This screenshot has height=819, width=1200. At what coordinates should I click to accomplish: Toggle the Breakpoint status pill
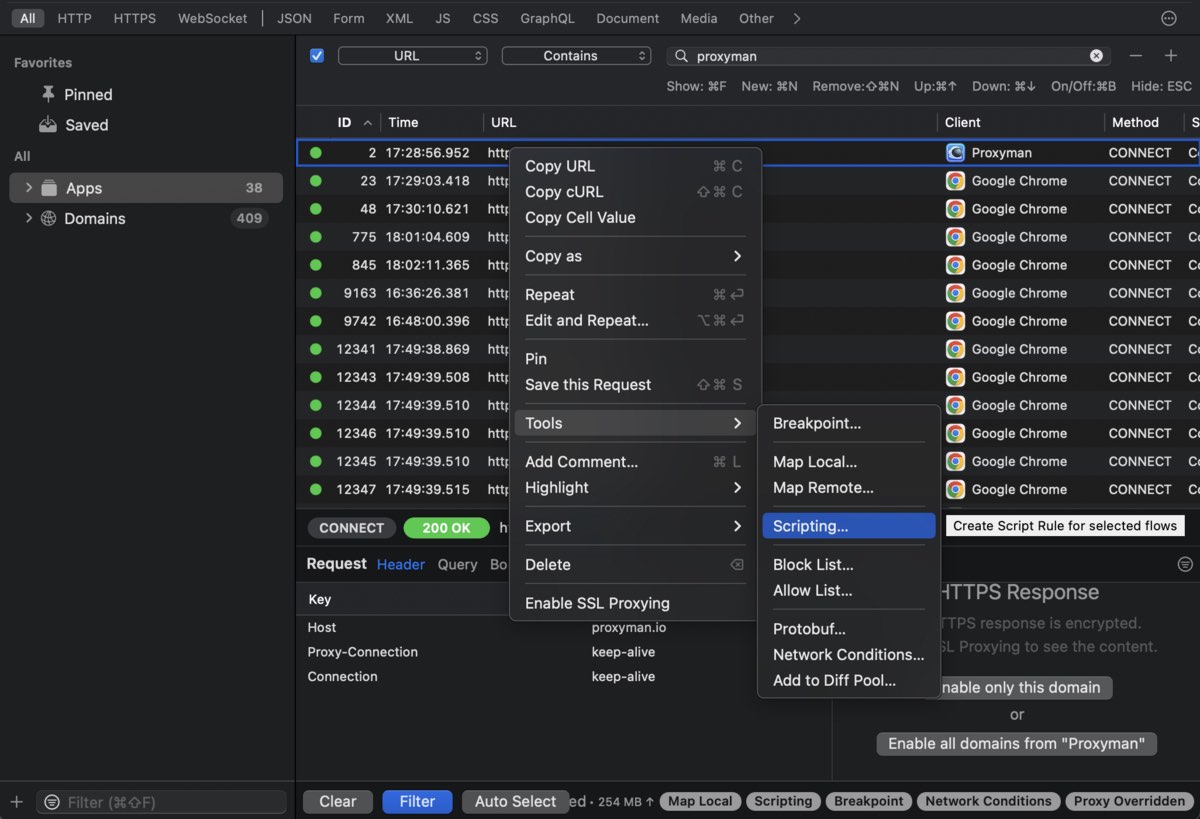coord(869,801)
